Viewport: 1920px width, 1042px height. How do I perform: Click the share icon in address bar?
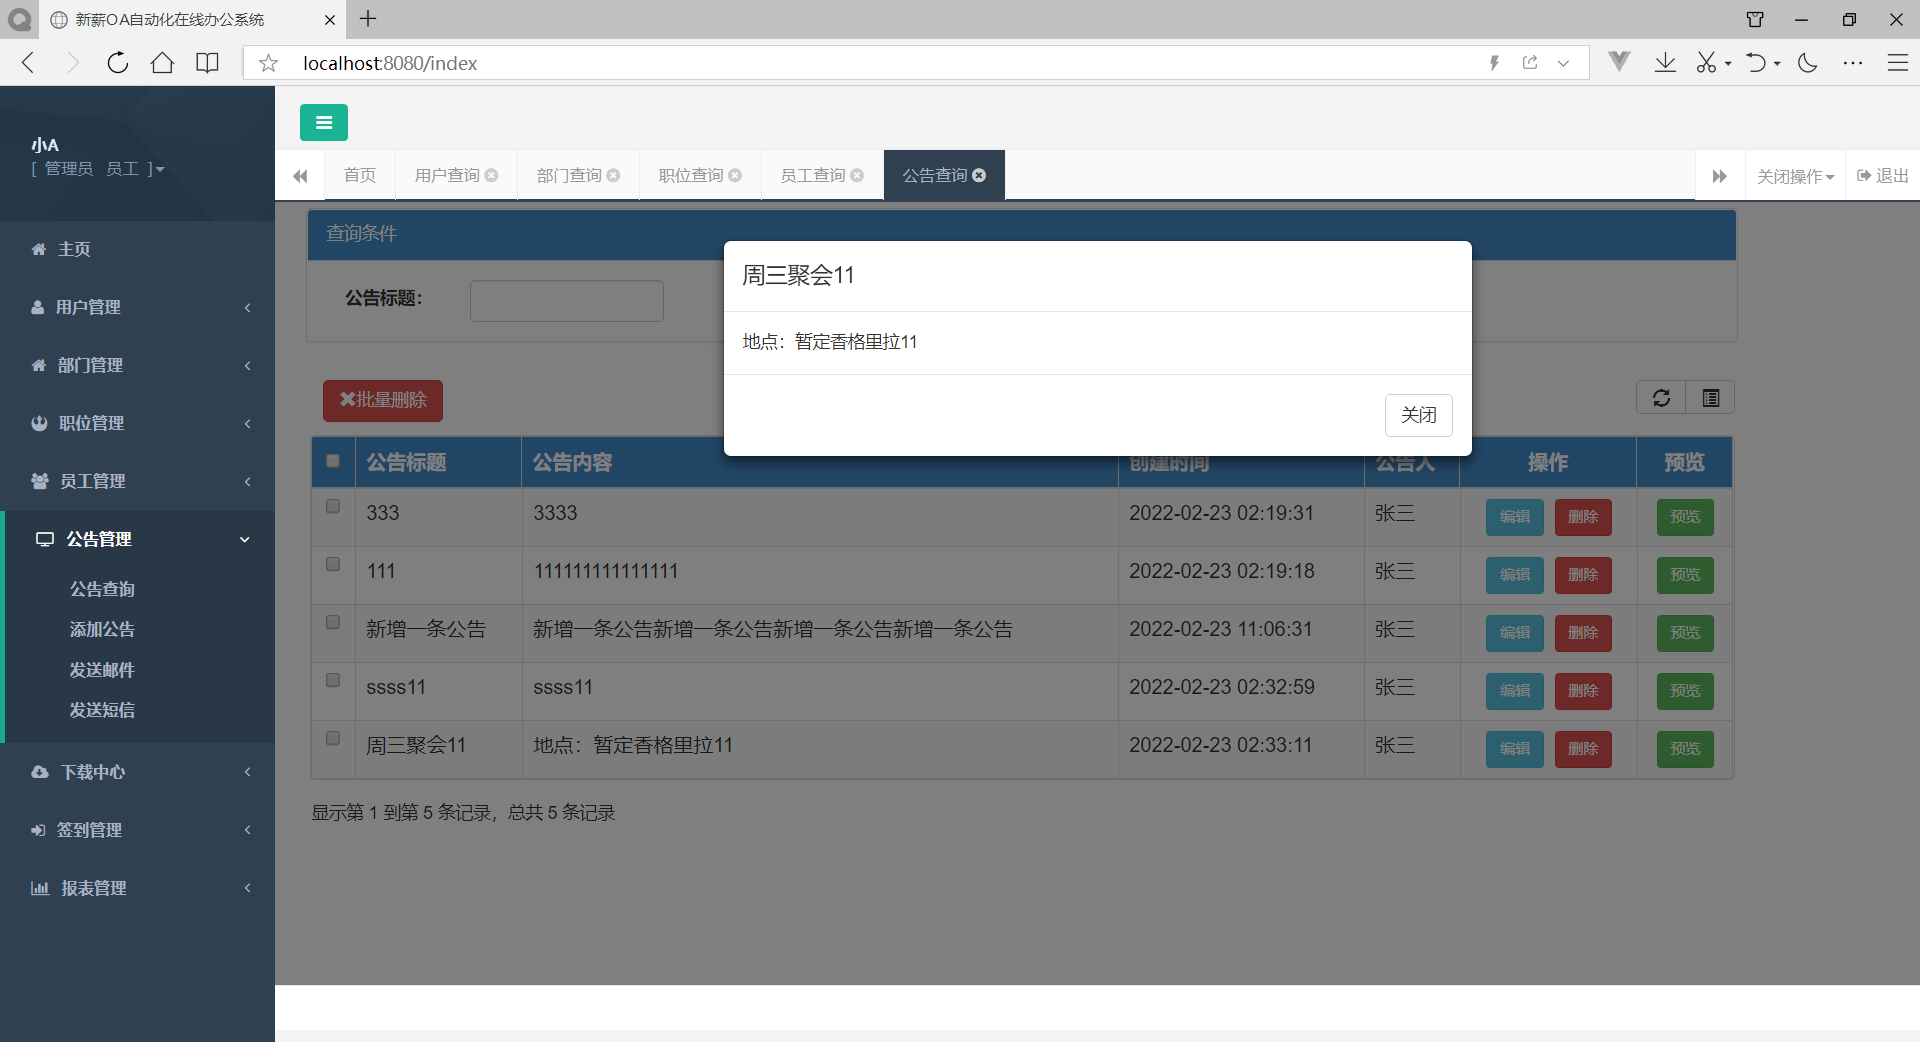[x=1530, y=63]
